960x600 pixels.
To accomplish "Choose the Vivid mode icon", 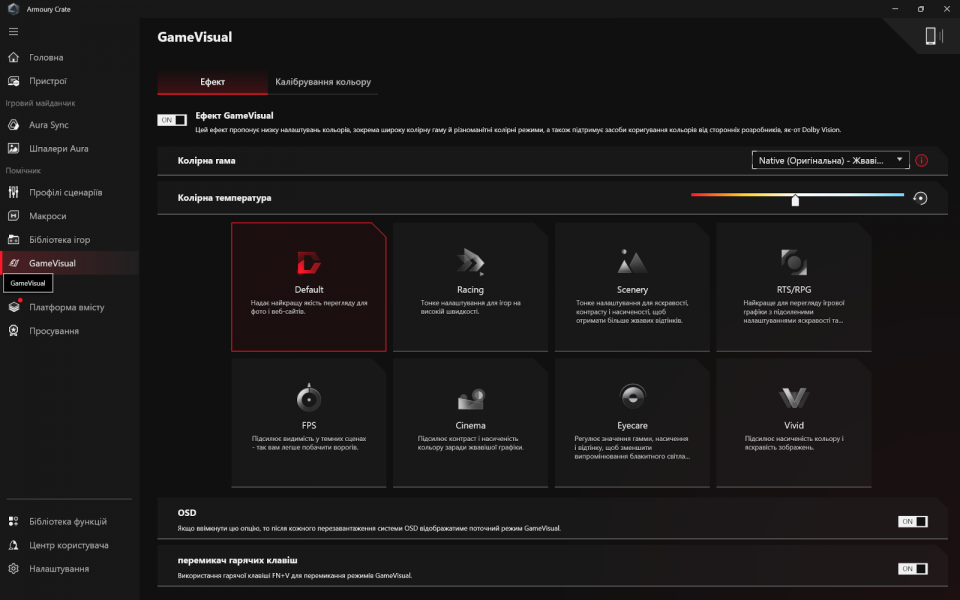I will 794,399.
